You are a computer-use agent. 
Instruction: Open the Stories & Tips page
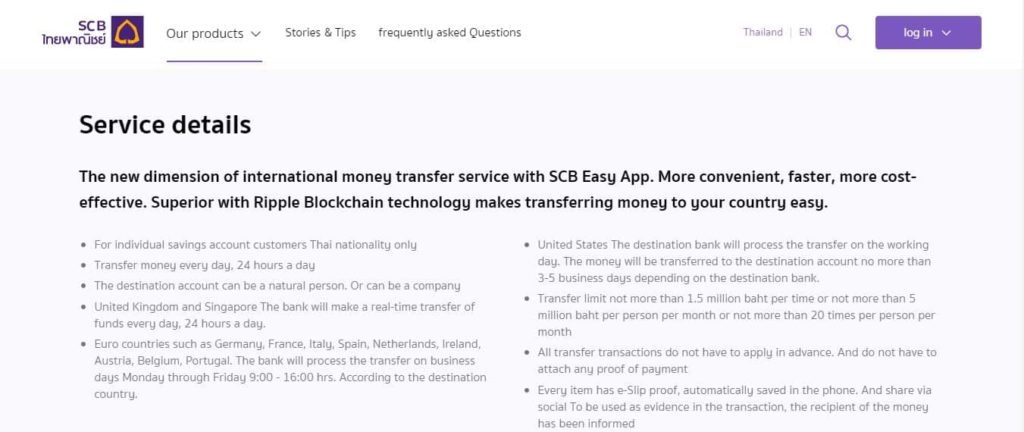point(320,32)
